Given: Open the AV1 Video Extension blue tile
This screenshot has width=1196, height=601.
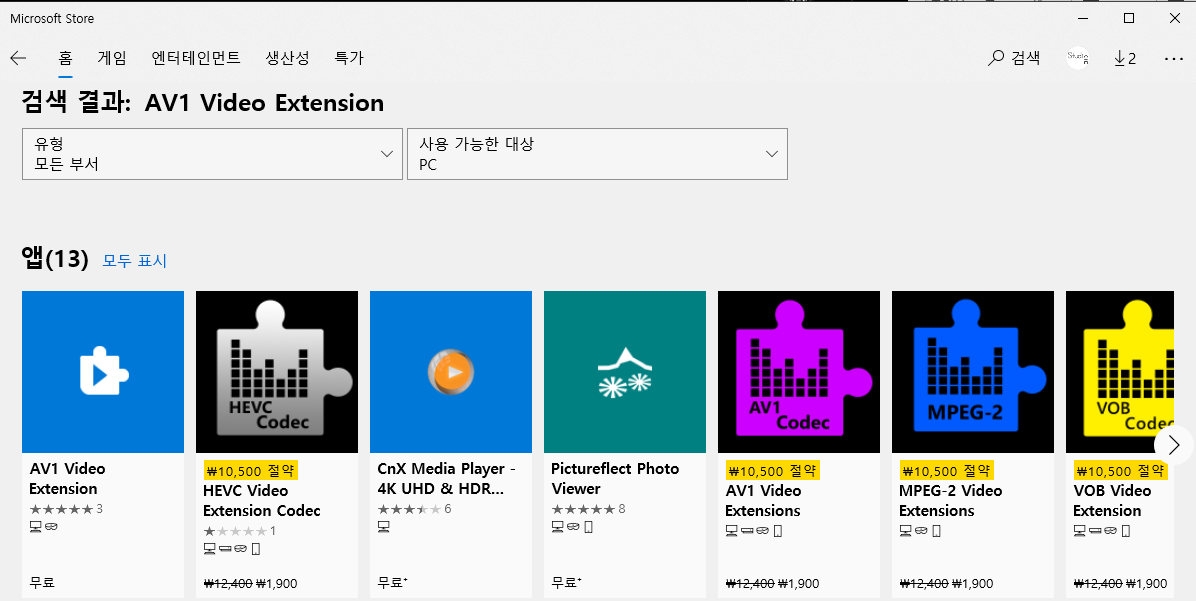Looking at the screenshot, I should [x=103, y=371].
